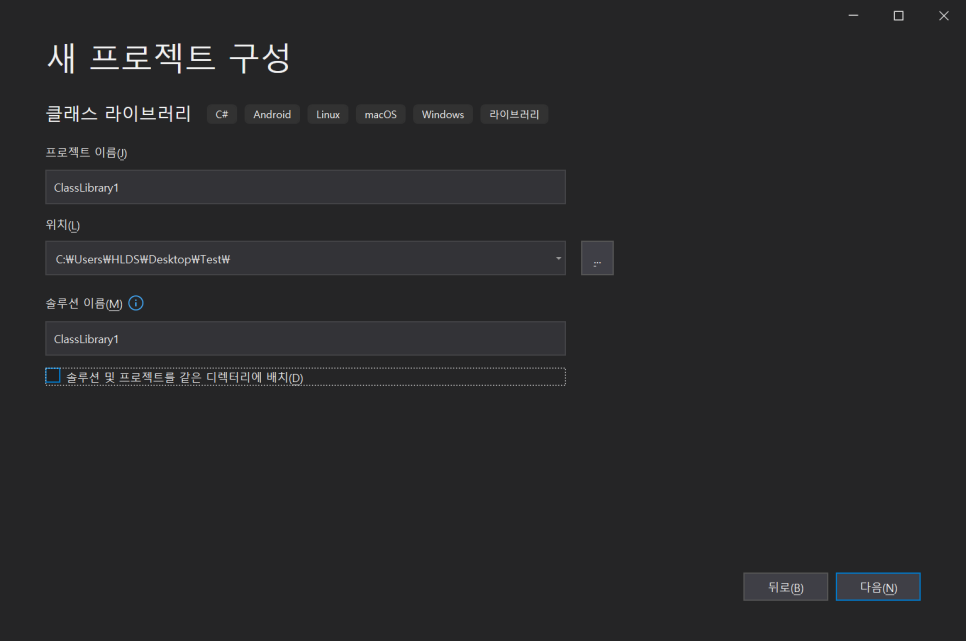The height and width of the screenshot is (641, 966).
Task: Click the macOS tag
Action: pyautogui.click(x=381, y=114)
